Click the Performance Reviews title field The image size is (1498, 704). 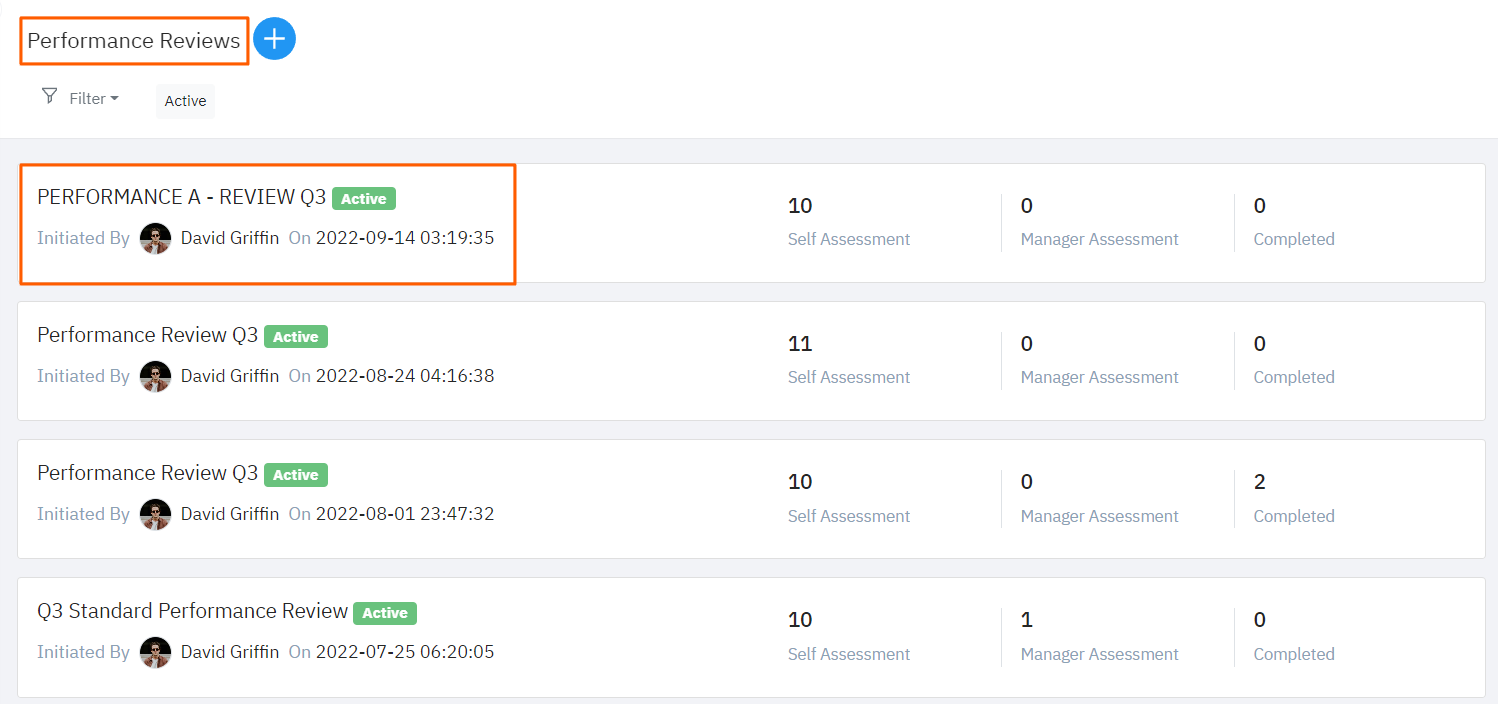(x=134, y=40)
